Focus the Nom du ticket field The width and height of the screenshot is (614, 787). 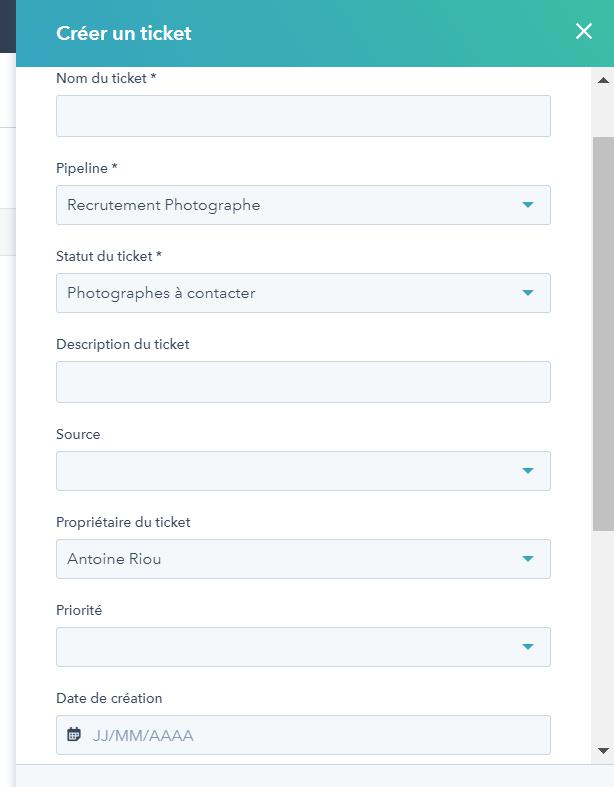(x=303, y=116)
